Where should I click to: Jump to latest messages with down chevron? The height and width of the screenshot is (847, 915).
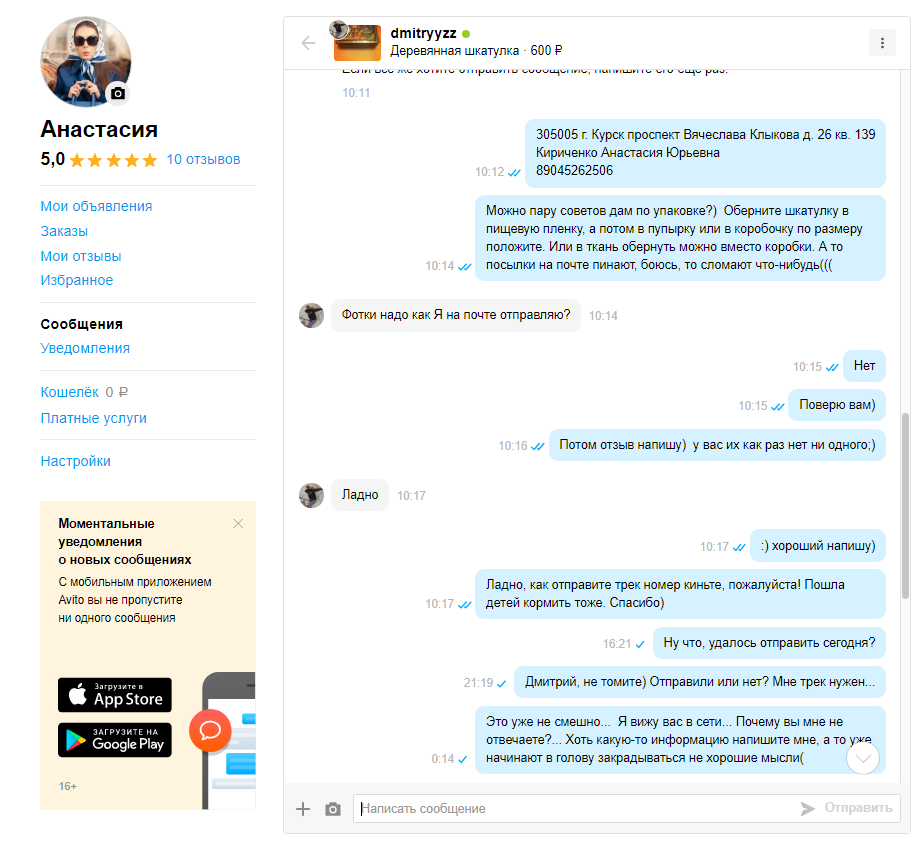[862, 758]
